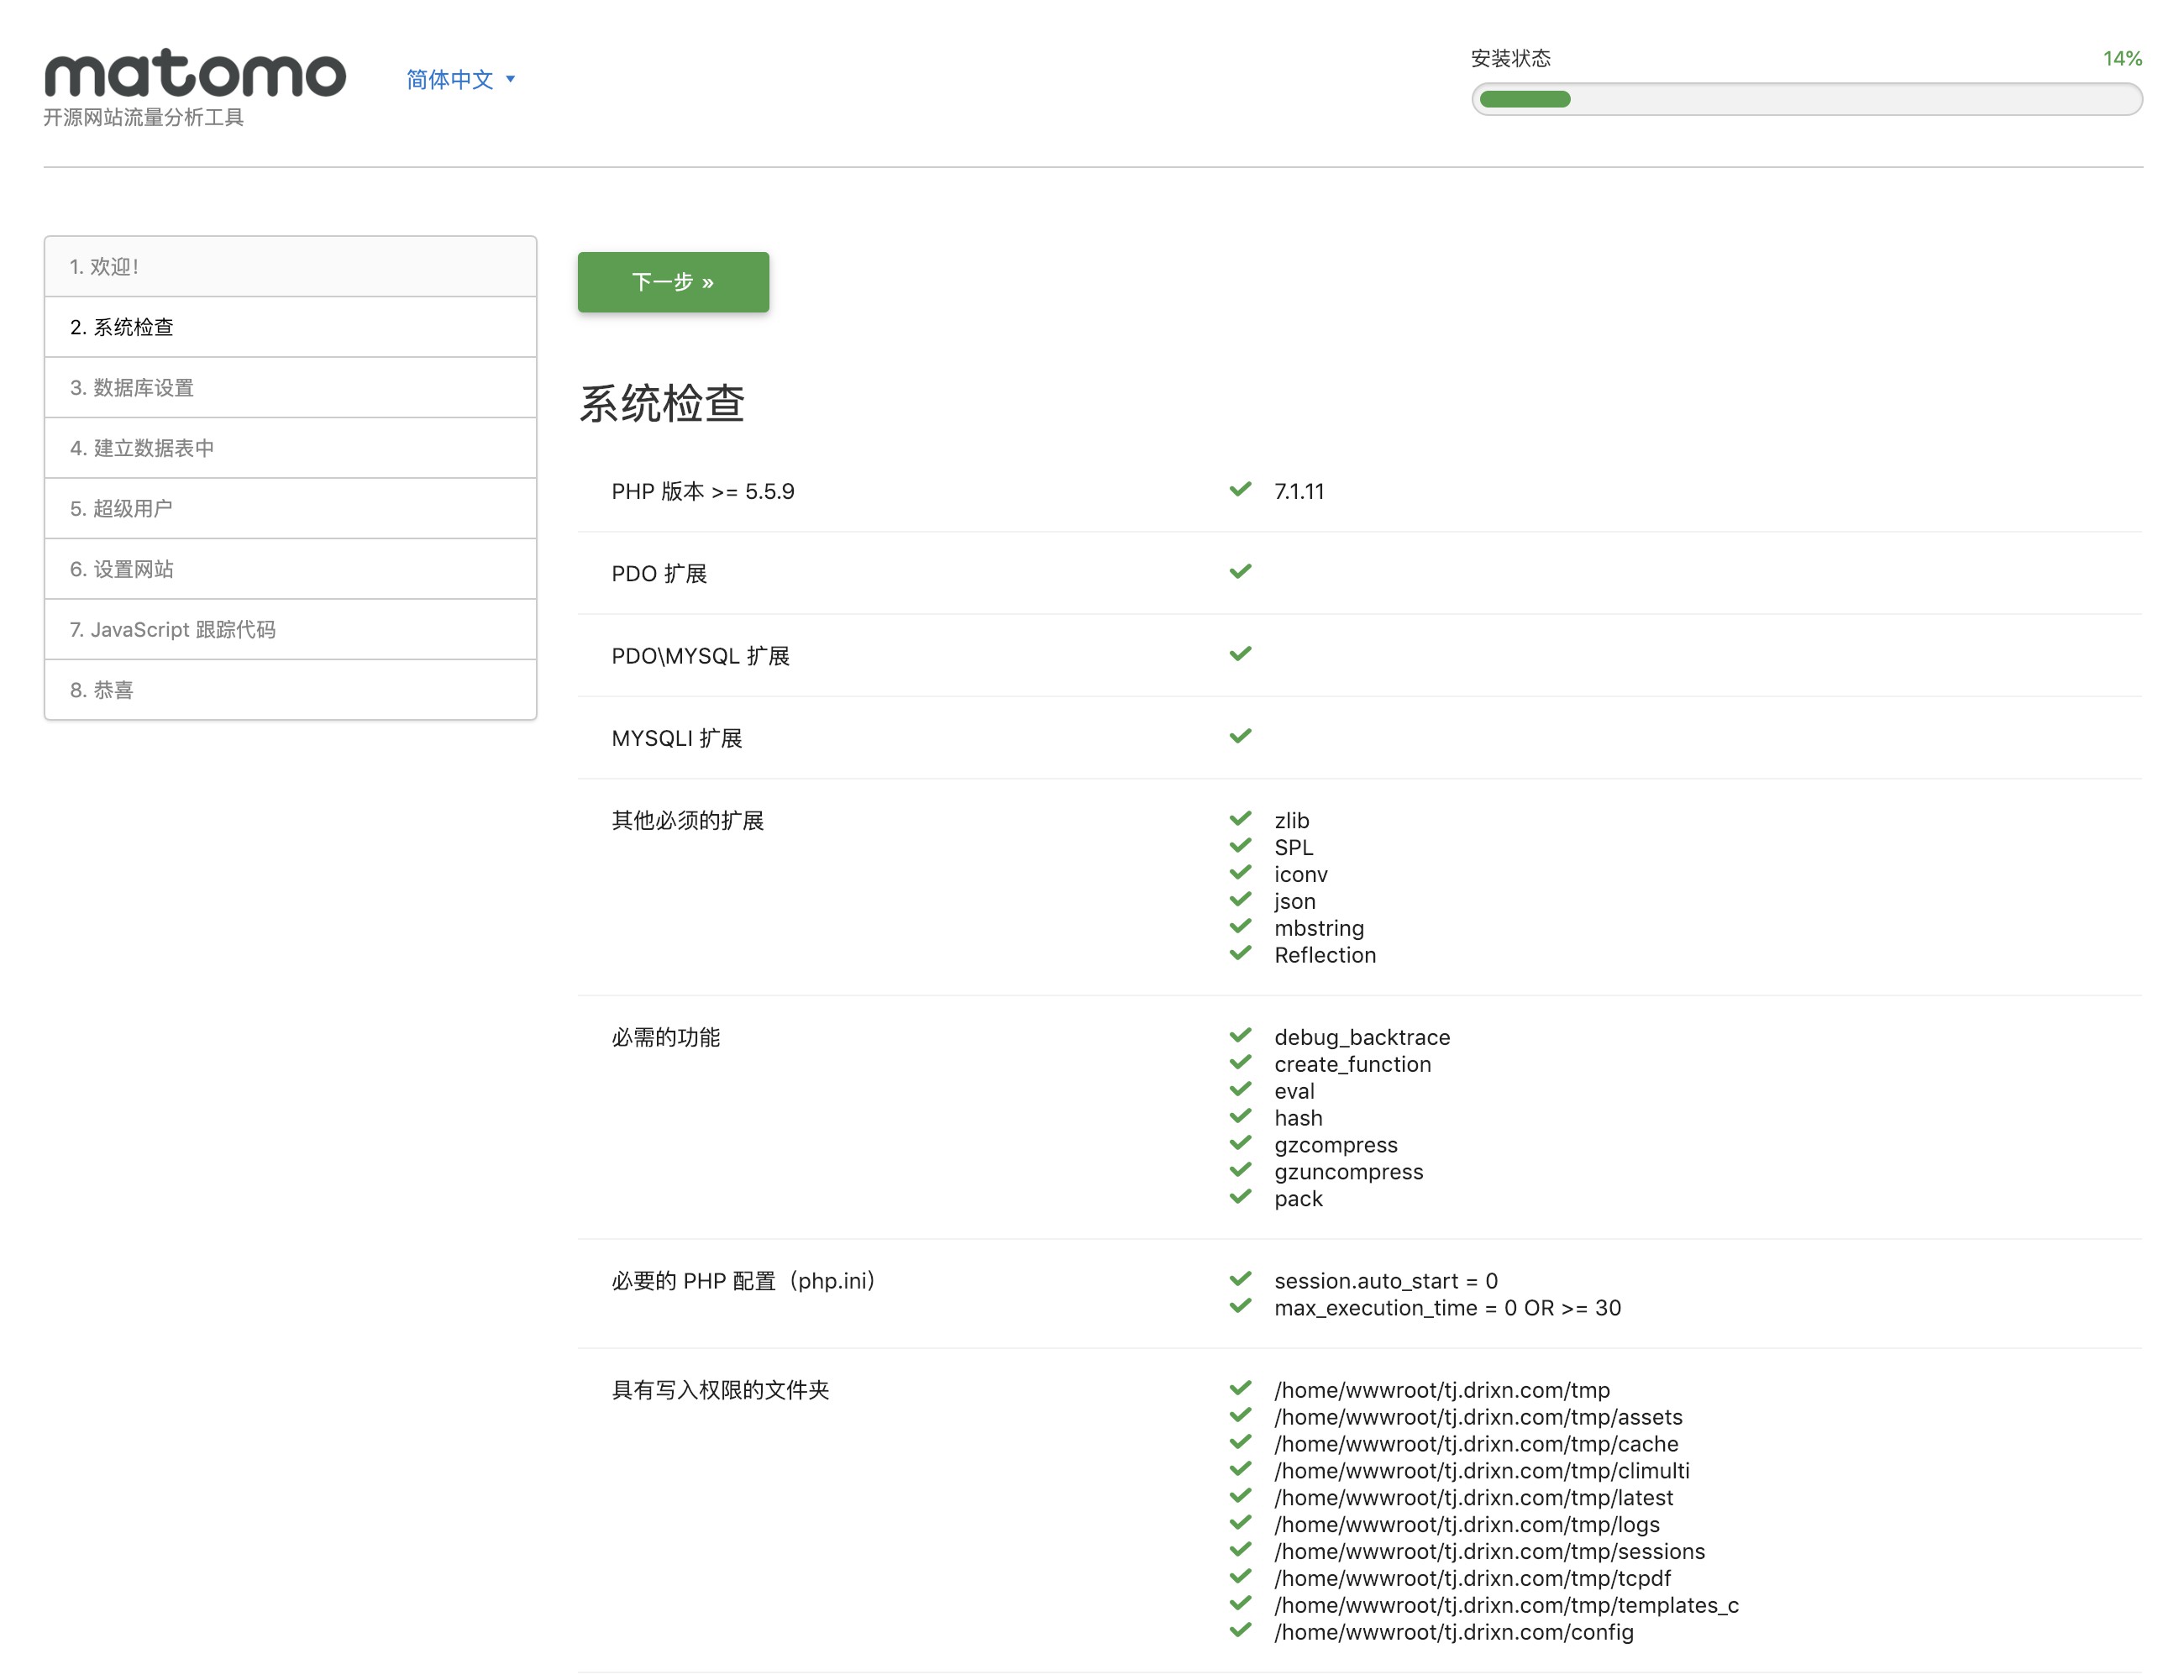Click the checkmark for MYSQLI 扩展
Image resolution: width=2184 pixels, height=1680 pixels.
pos(1240,736)
